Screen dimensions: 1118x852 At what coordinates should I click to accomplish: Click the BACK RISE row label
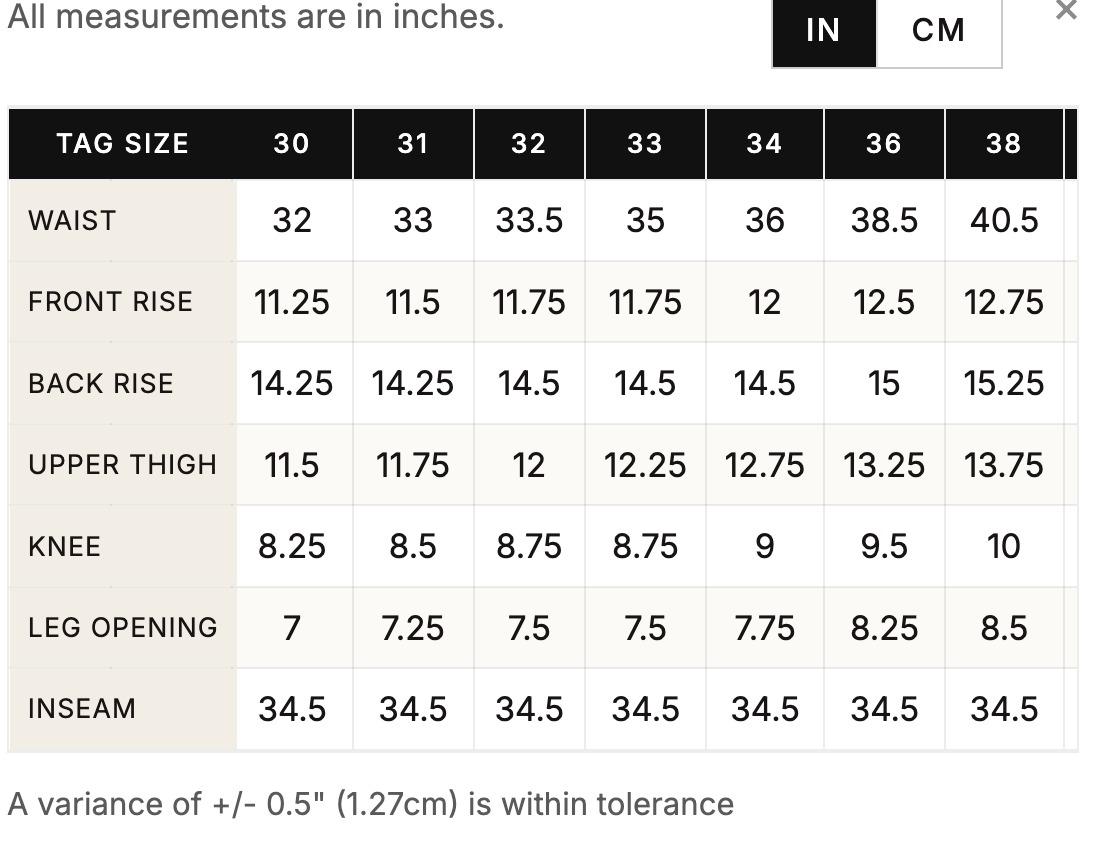[101, 384]
